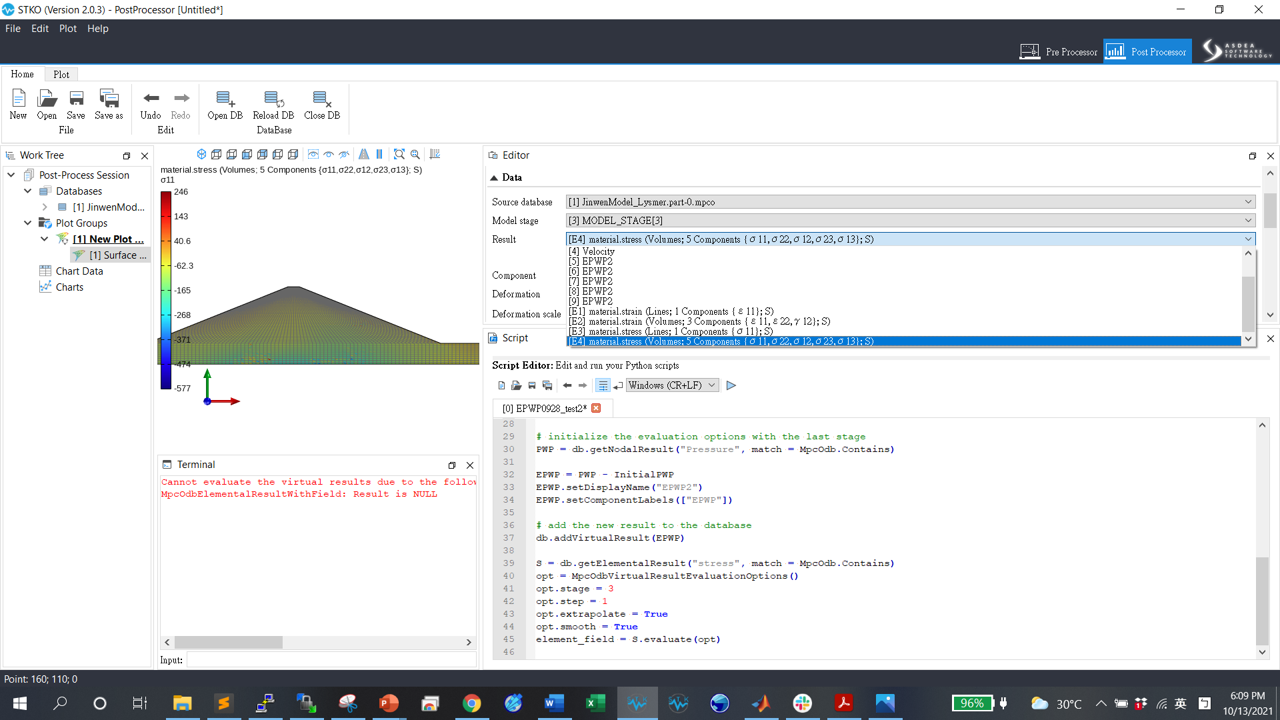Select the Post Processor mode button
The height and width of the screenshot is (720, 1280).
[1147, 52]
